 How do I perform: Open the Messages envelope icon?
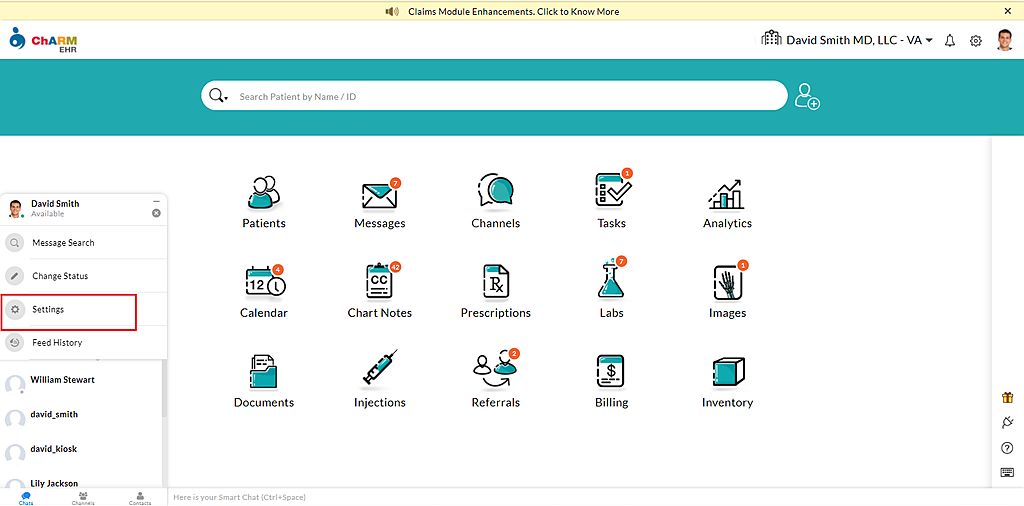(379, 193)
